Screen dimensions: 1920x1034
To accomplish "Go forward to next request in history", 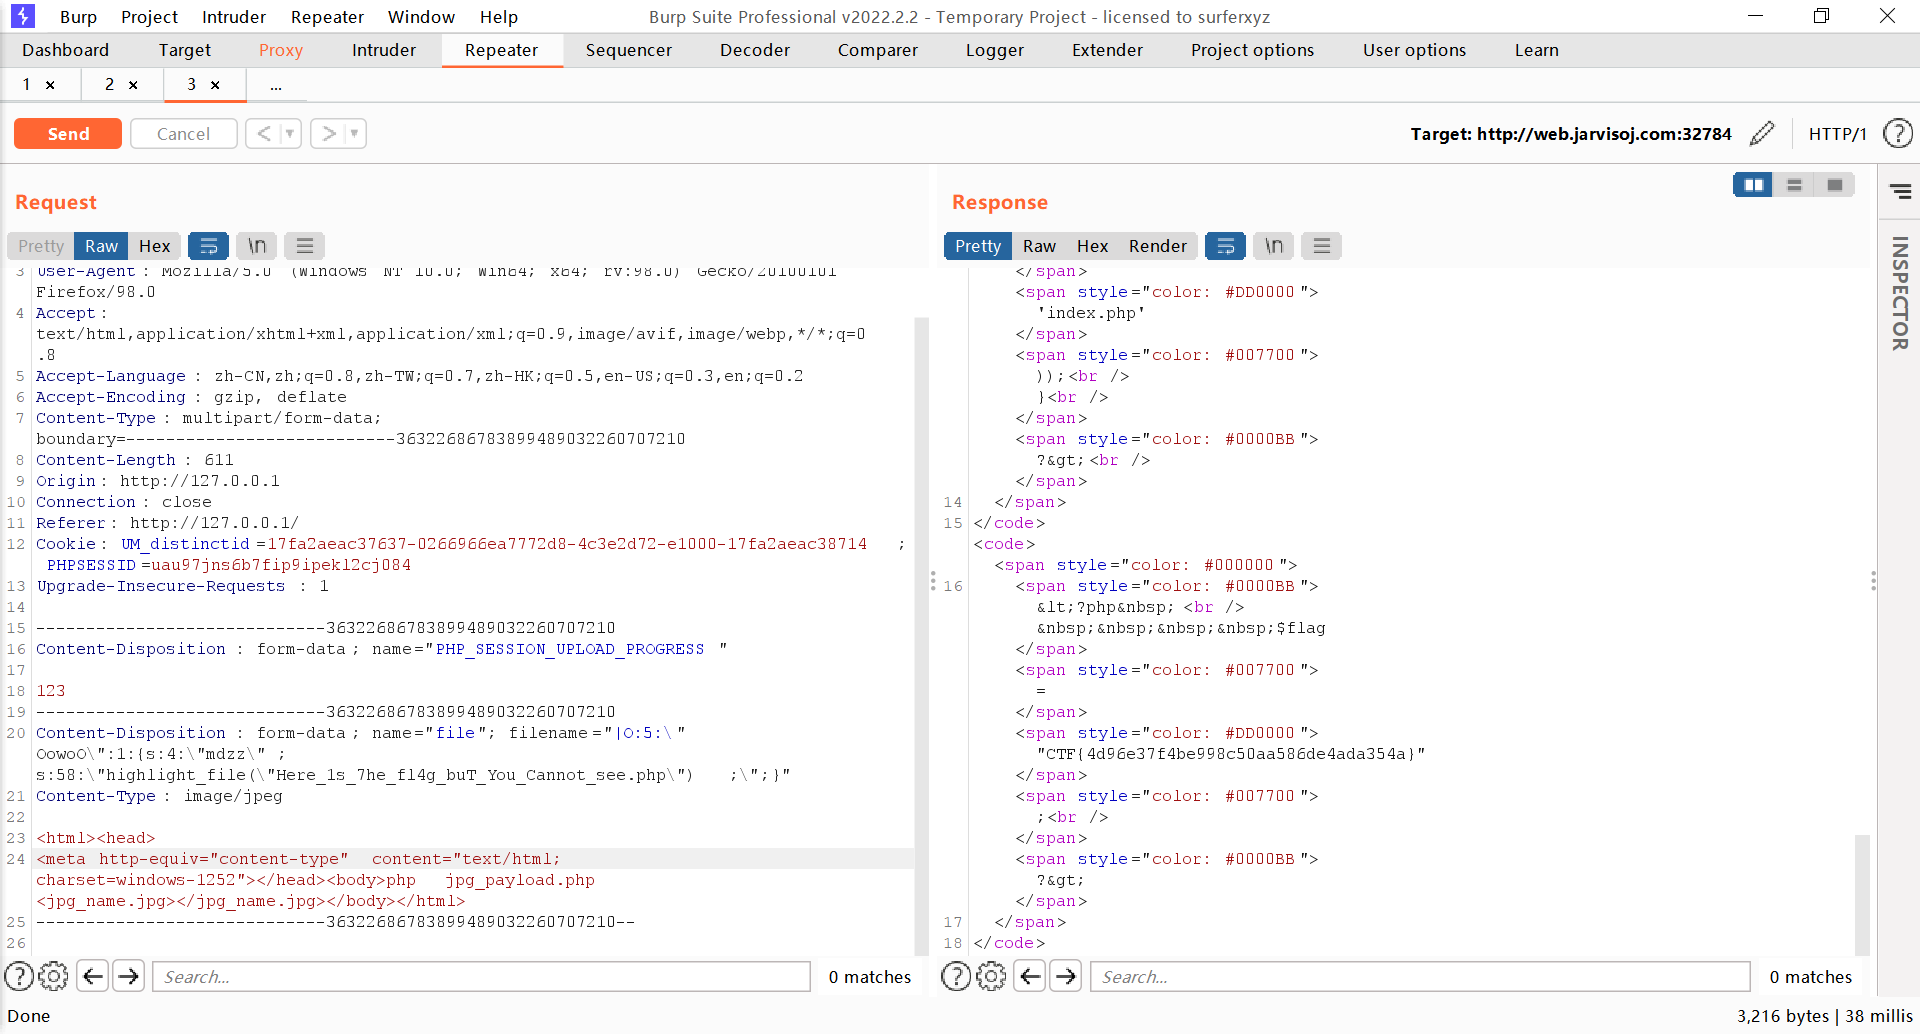I will tap(328, 133).
